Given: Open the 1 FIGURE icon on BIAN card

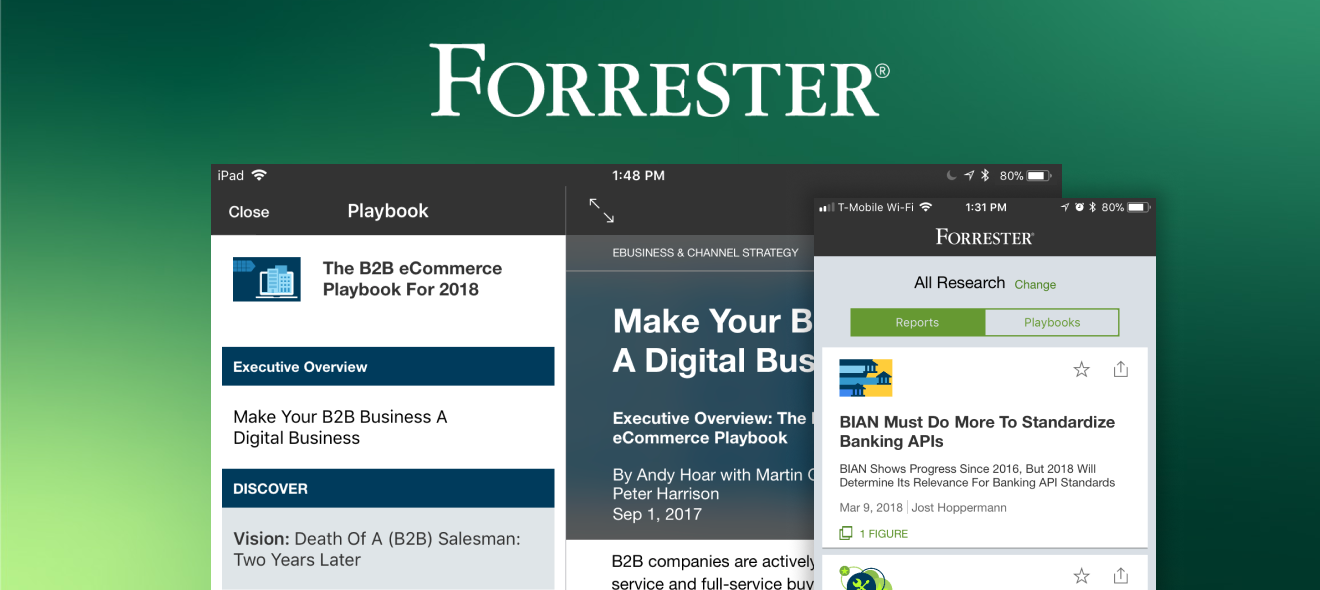Looking at the screenshot, I should (x=846, y=533).
